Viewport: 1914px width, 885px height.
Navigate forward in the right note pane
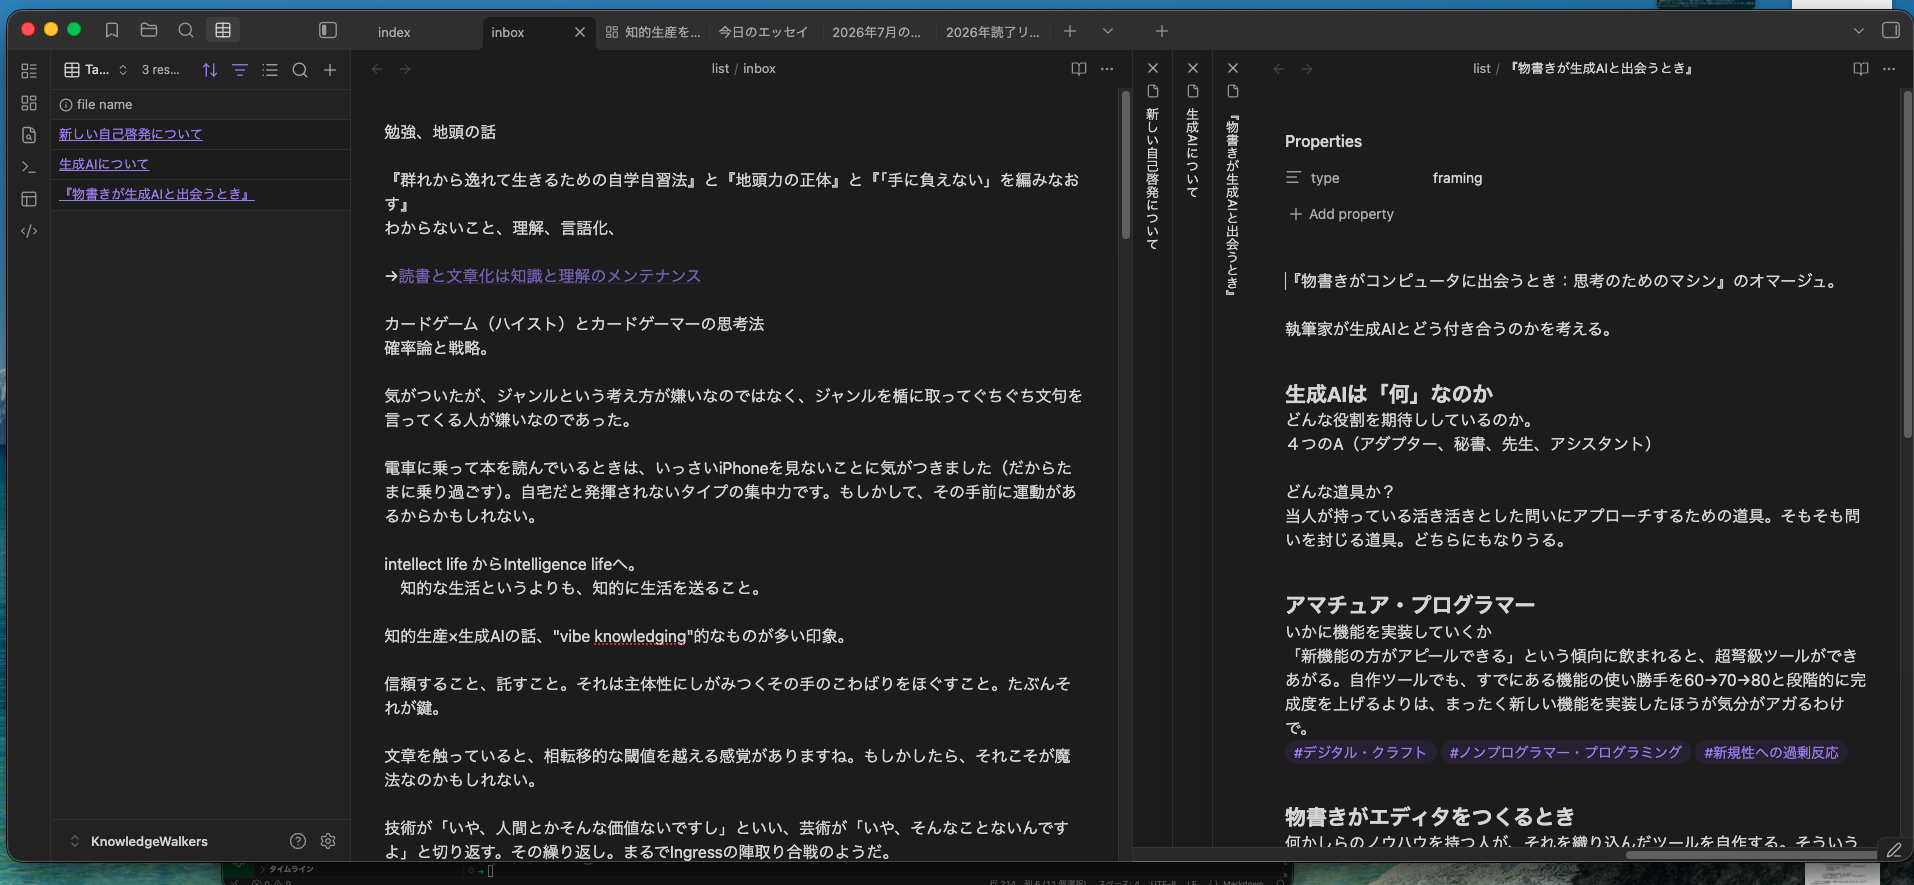[x=1307, y=69]
